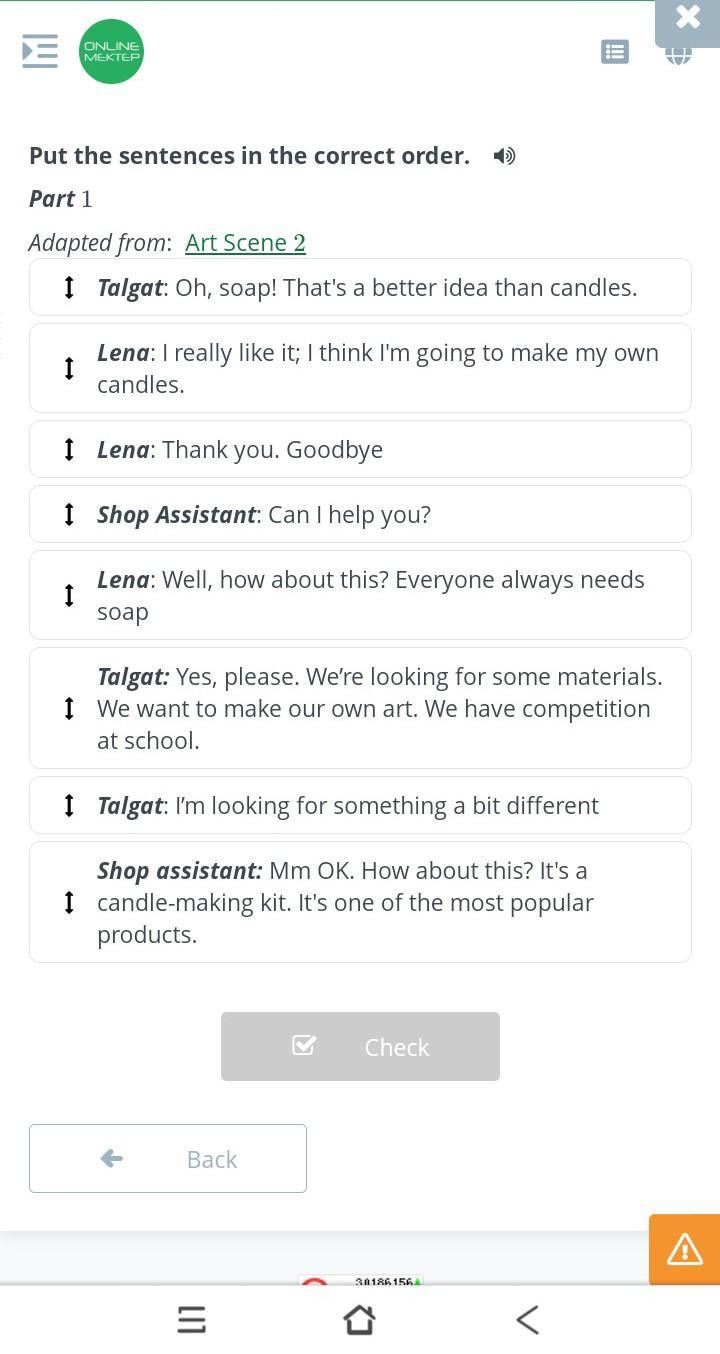Click the globe language icon
Screen dimensions: 720x1354
[679, 56]
